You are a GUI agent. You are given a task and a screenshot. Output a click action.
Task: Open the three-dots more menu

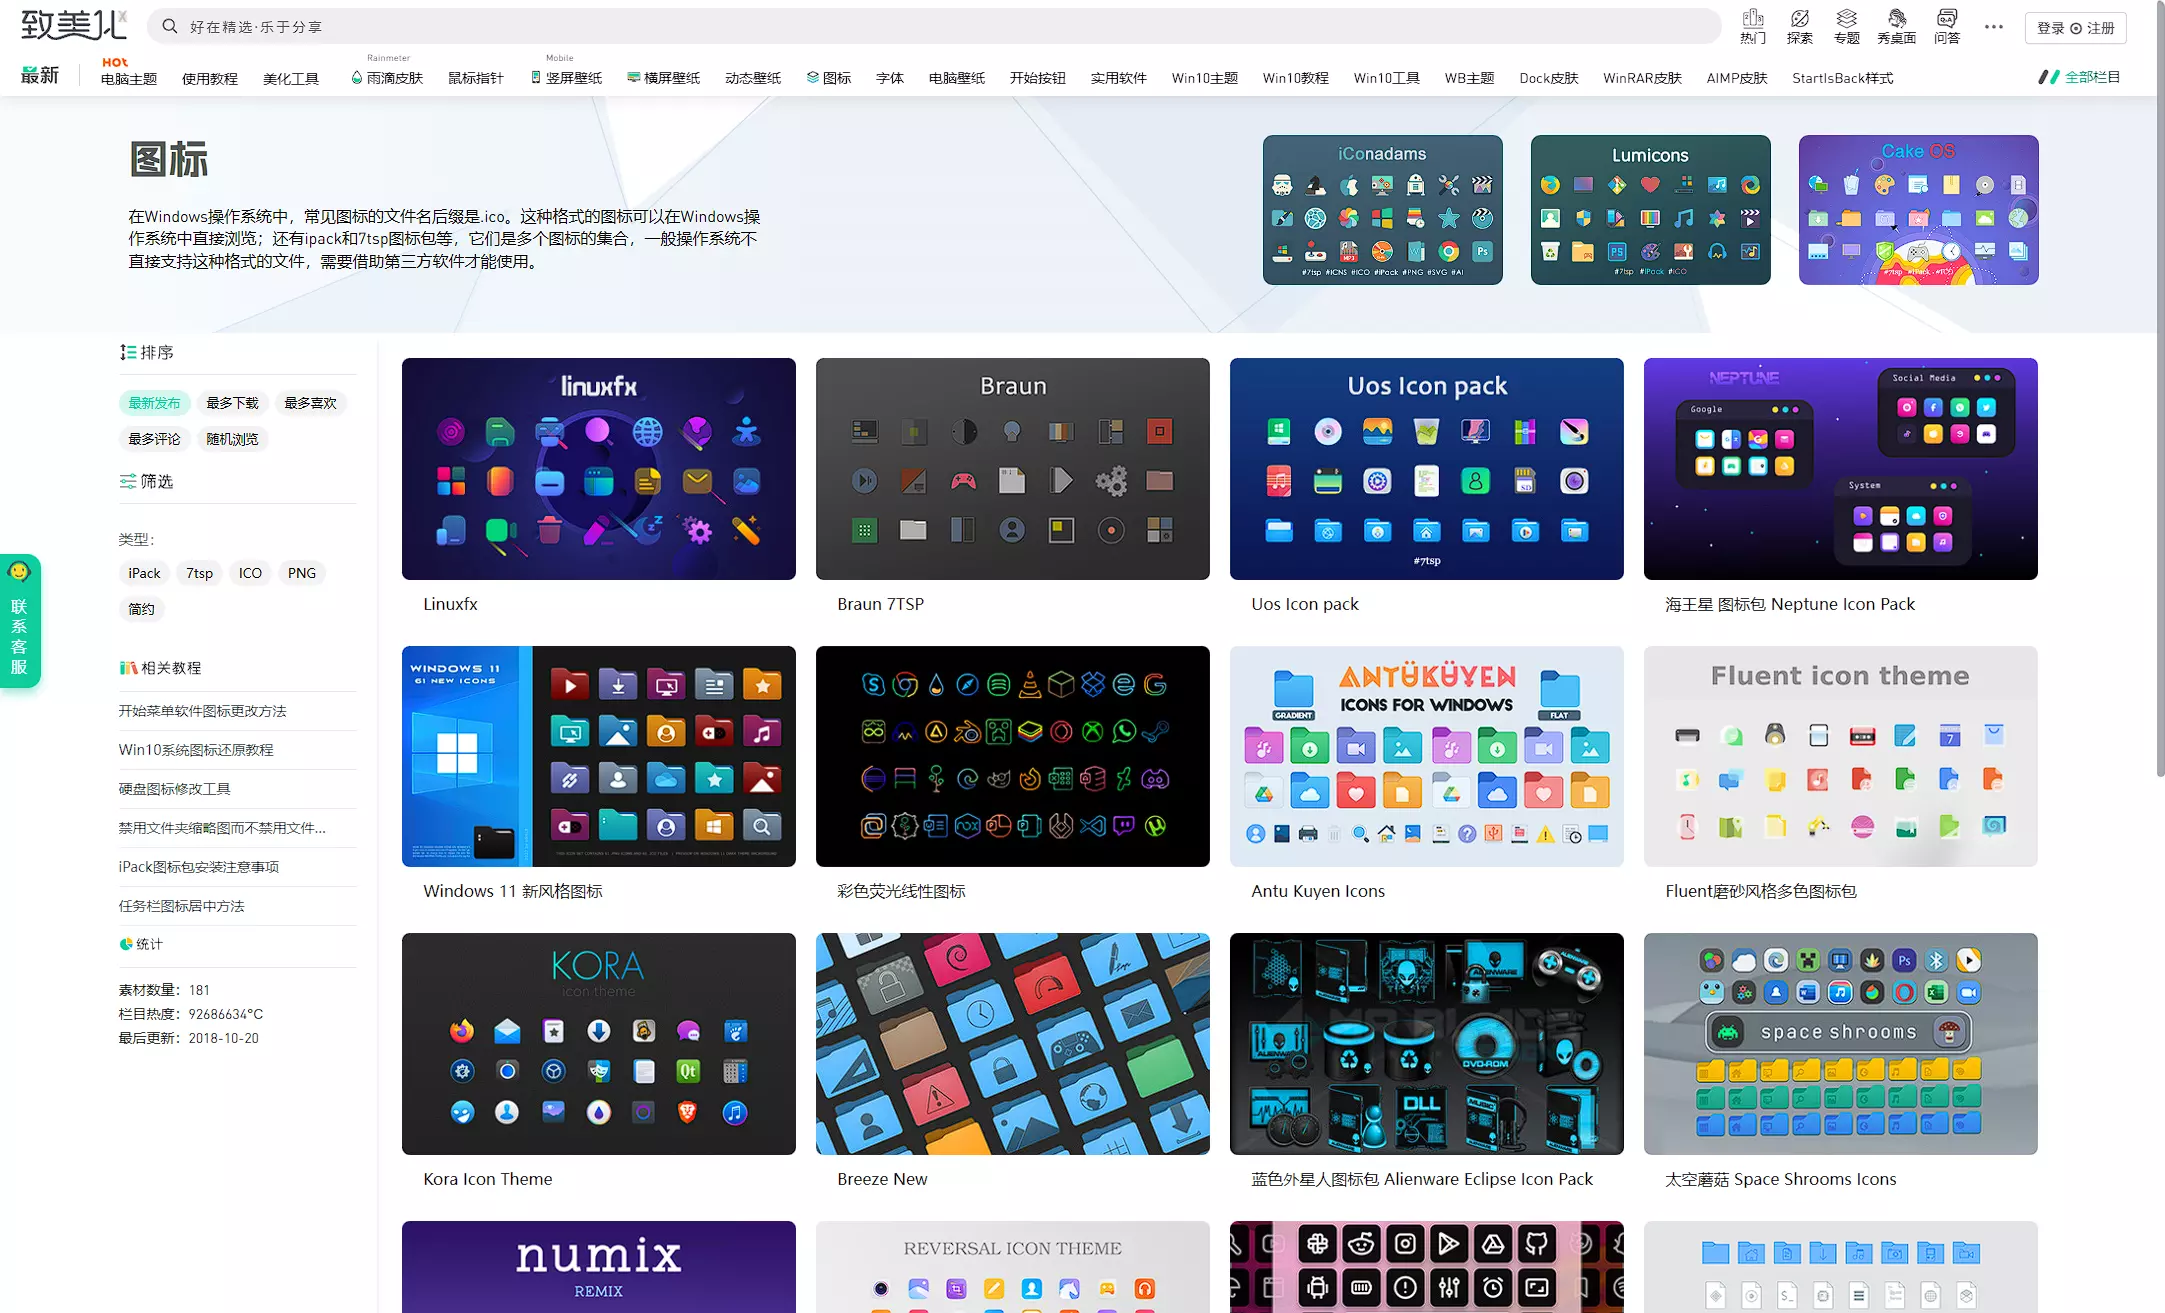pyautogui.click(x=1993, y=27)
